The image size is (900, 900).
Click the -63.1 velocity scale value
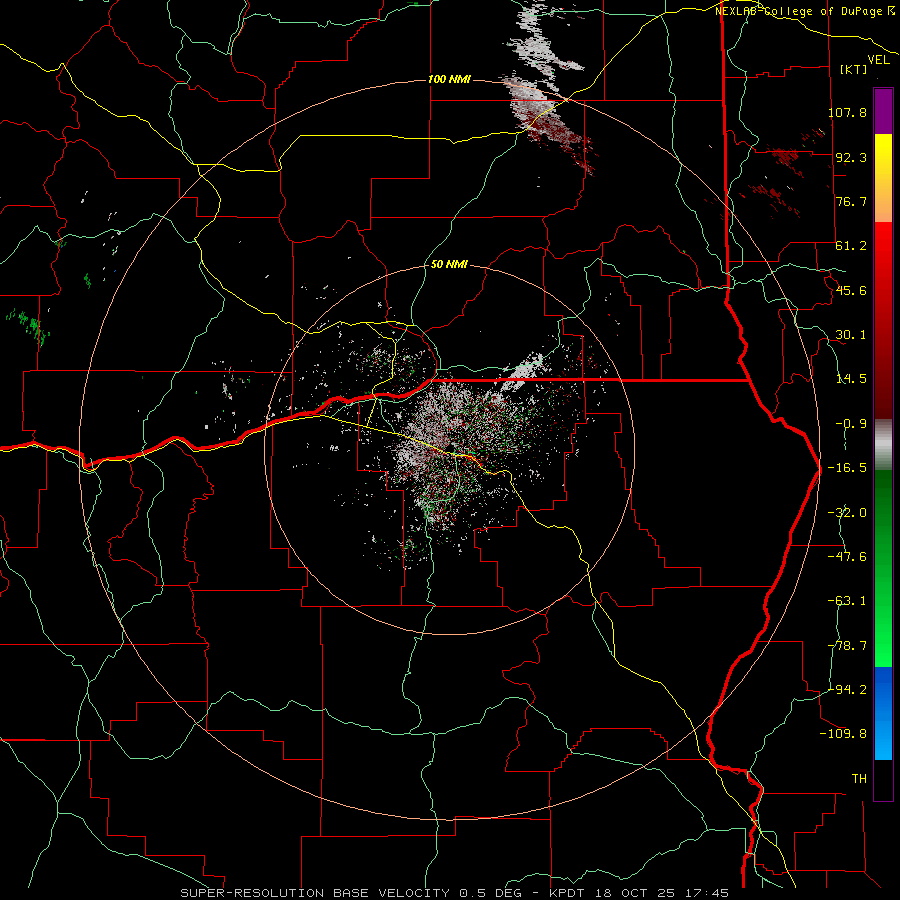847,601
